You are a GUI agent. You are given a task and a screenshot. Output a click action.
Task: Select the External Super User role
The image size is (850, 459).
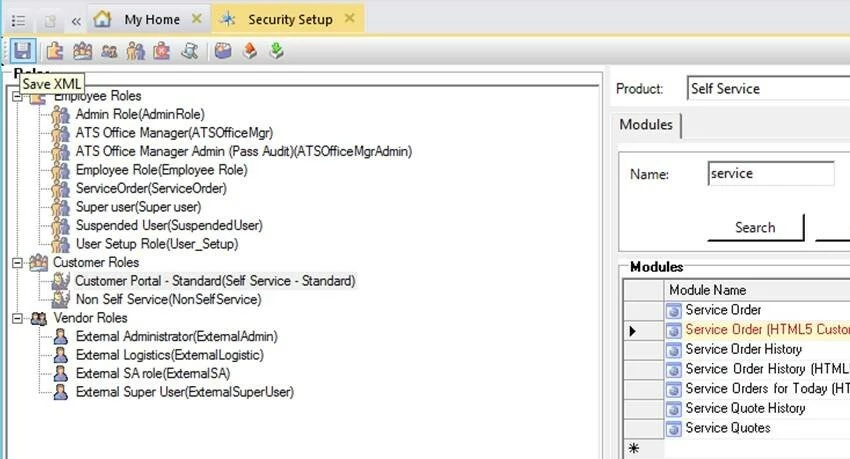[x=184, y=392]
